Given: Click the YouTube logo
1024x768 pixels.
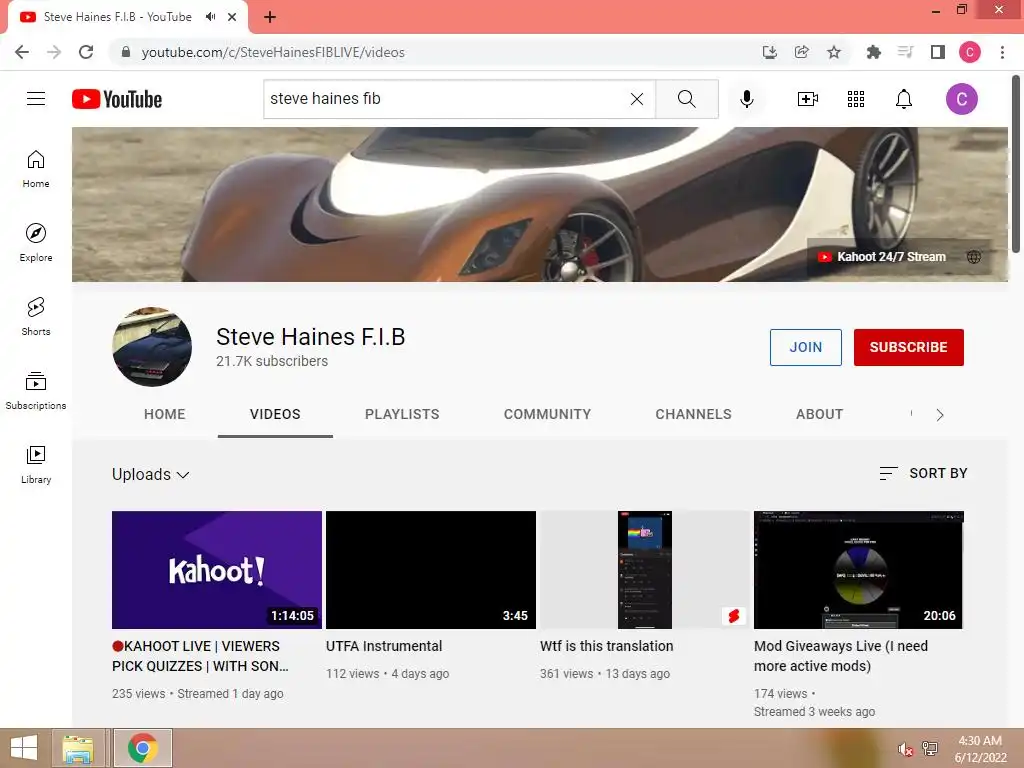Looking at the screenshot, I should [x=117, y=99].
